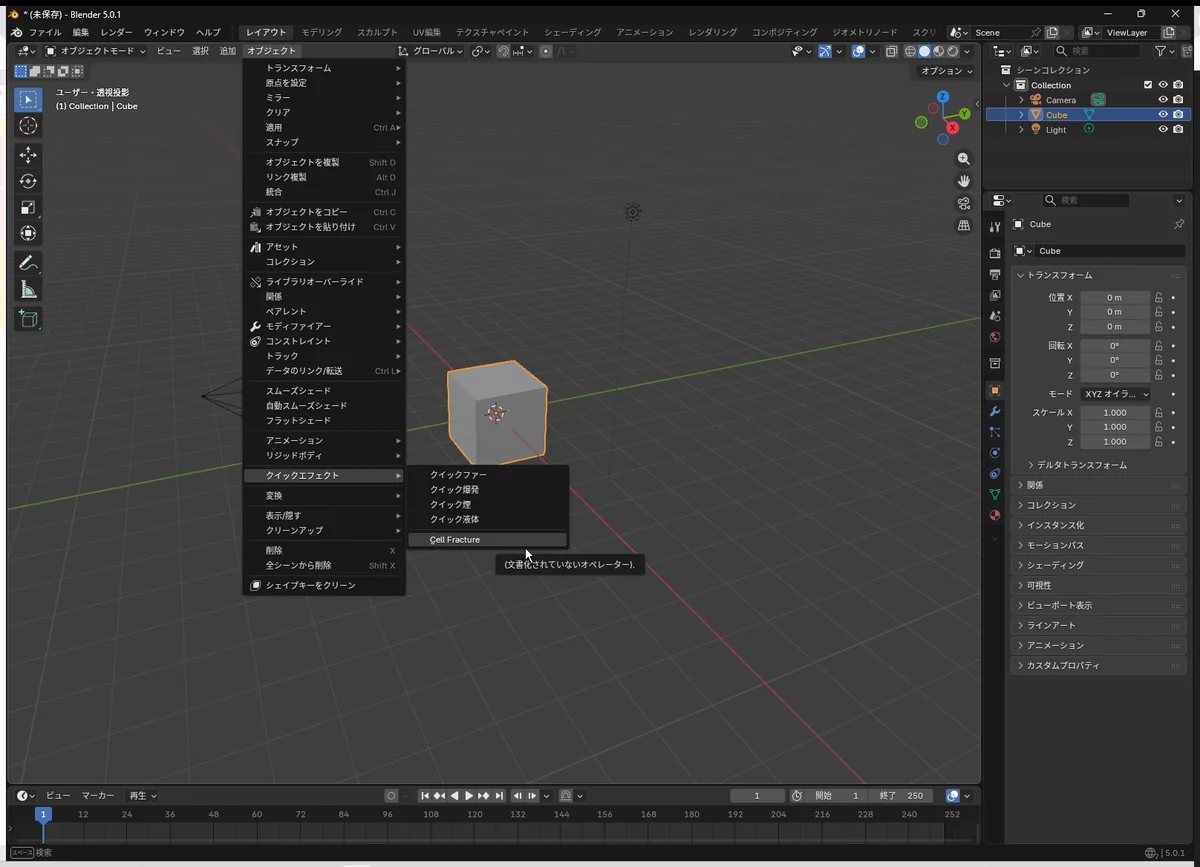This screenshot has width=1200, height=867.
Task: Hide the Camera in the outliner
Action: 1163,100
